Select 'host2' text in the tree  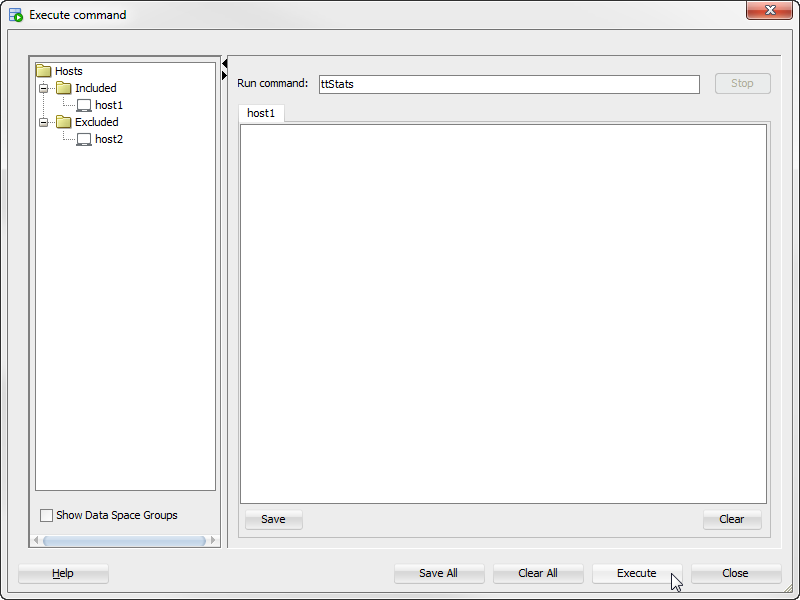point(109,139)
